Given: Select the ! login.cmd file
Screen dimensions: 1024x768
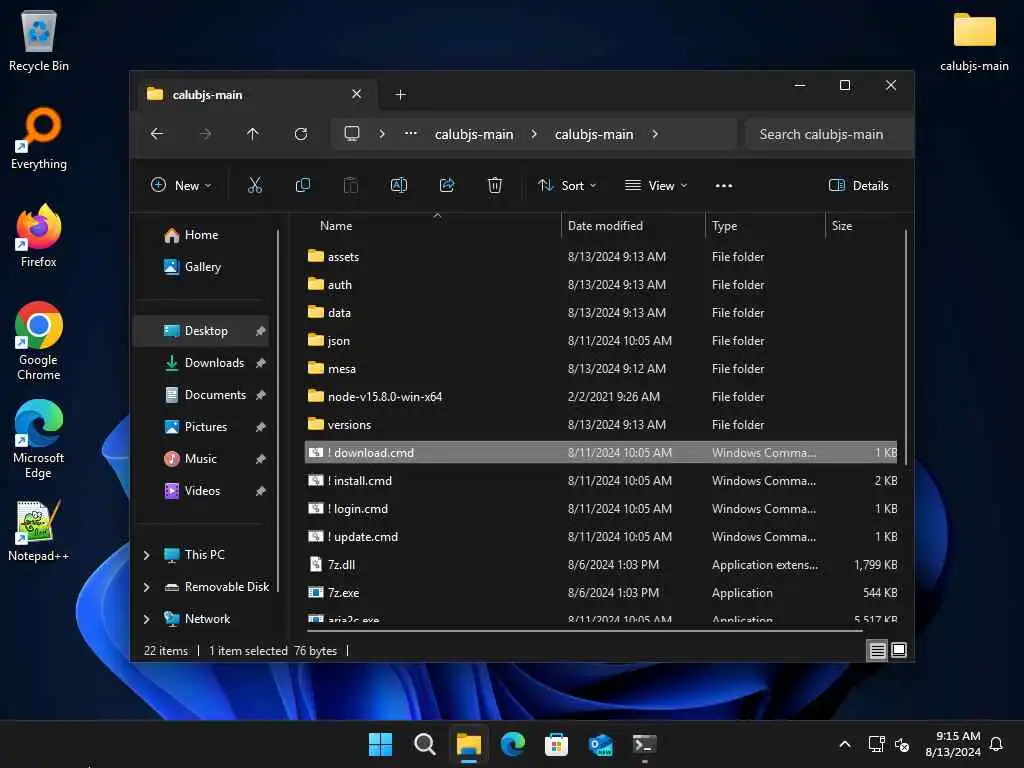Looking at the screenshot, I should coord(601,509).
